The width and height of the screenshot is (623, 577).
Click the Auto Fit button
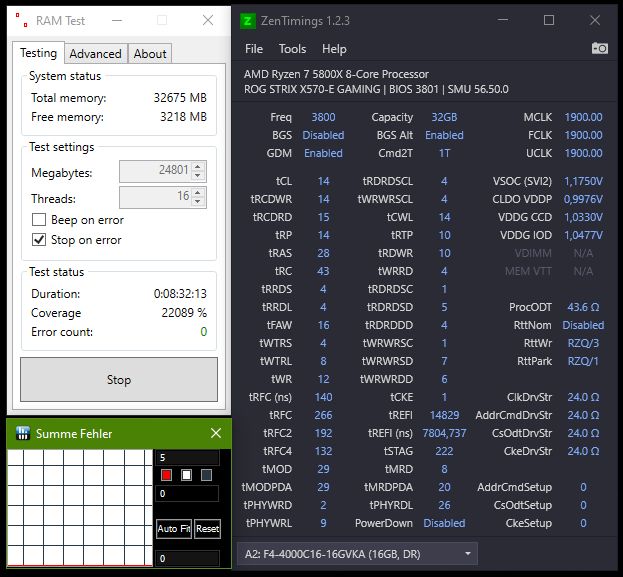tap(174, 529)
